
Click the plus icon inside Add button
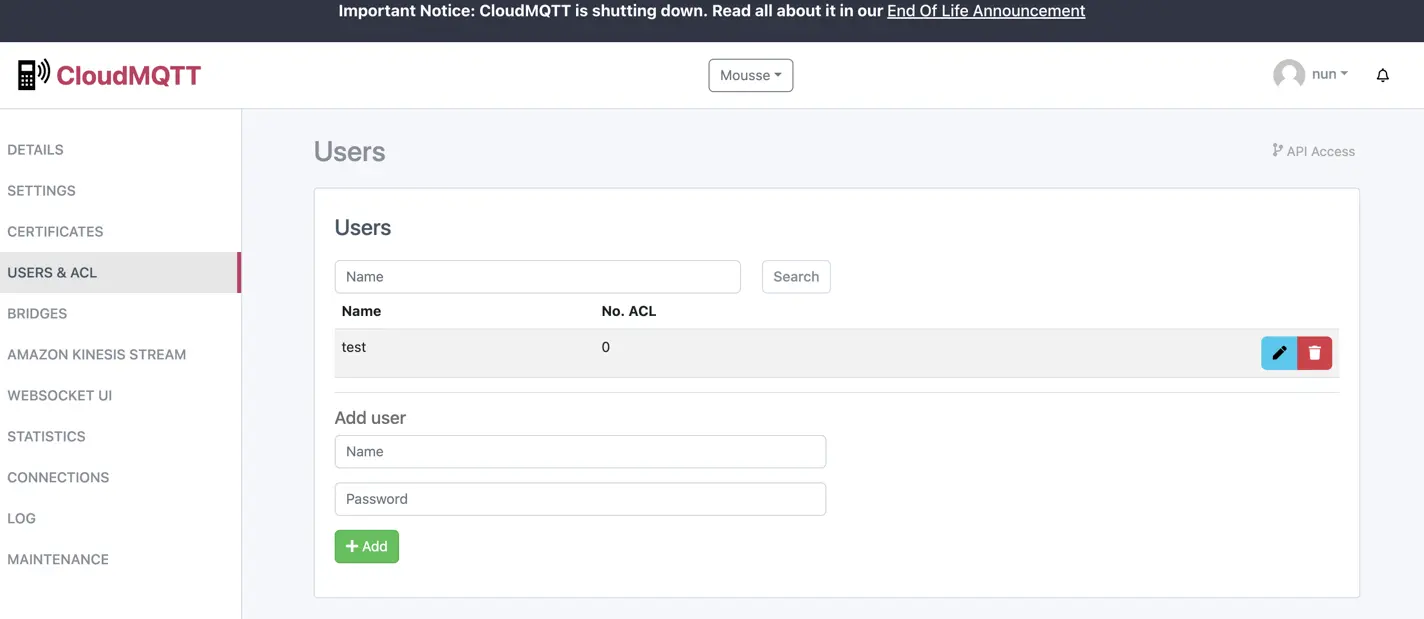[352, 546]
